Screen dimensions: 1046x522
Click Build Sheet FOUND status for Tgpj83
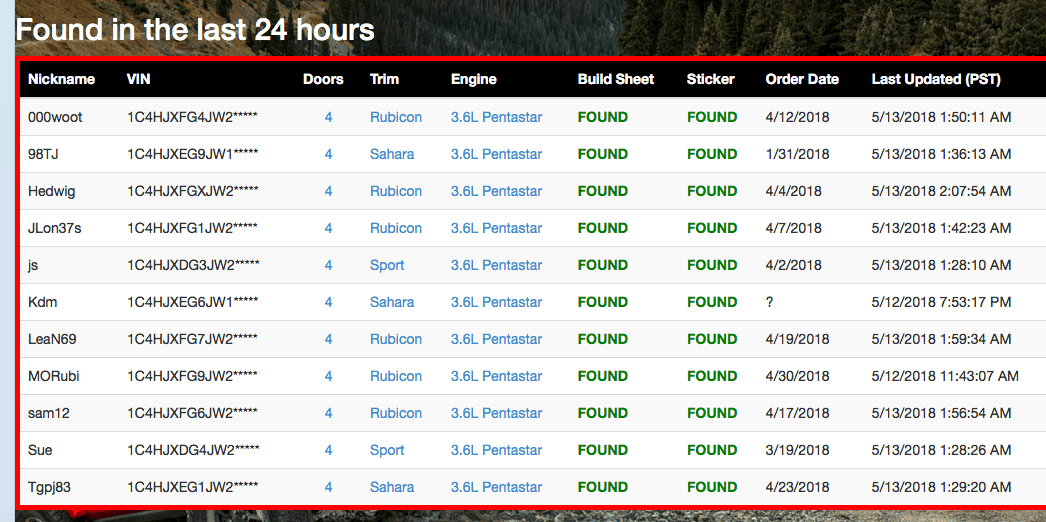click(602, 487)
